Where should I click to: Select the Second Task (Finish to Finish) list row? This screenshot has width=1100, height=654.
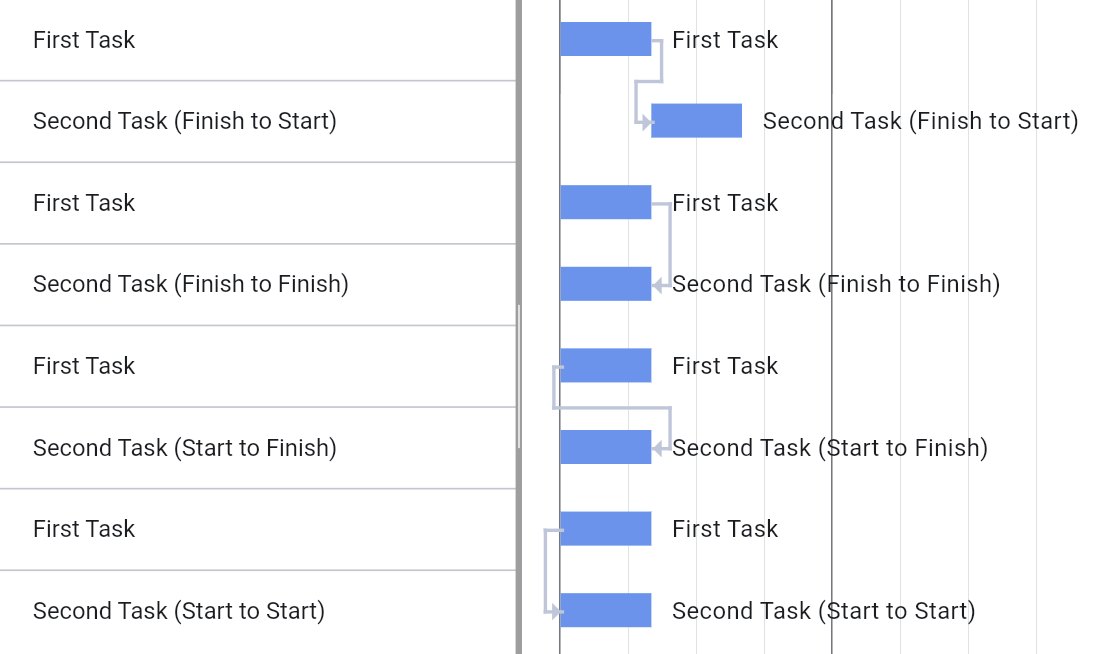191,284
